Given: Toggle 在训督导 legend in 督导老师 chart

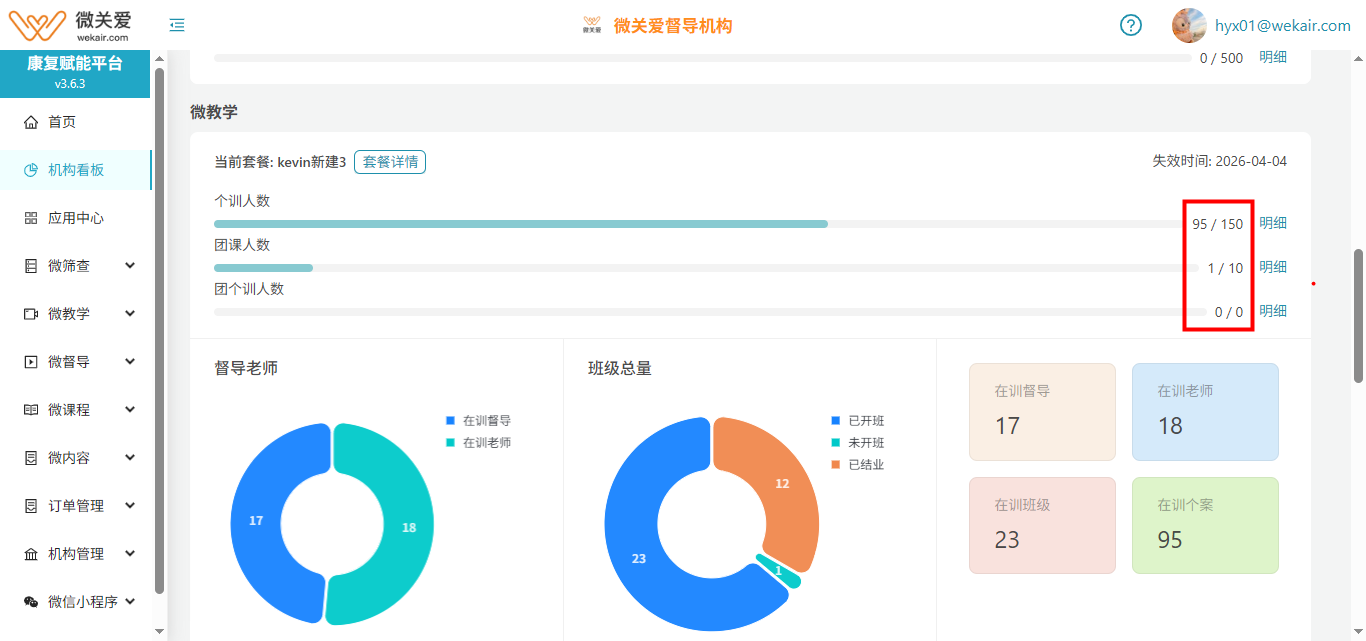Looking at the screenshot, I should pyautogui.click(x=479, y=421).
